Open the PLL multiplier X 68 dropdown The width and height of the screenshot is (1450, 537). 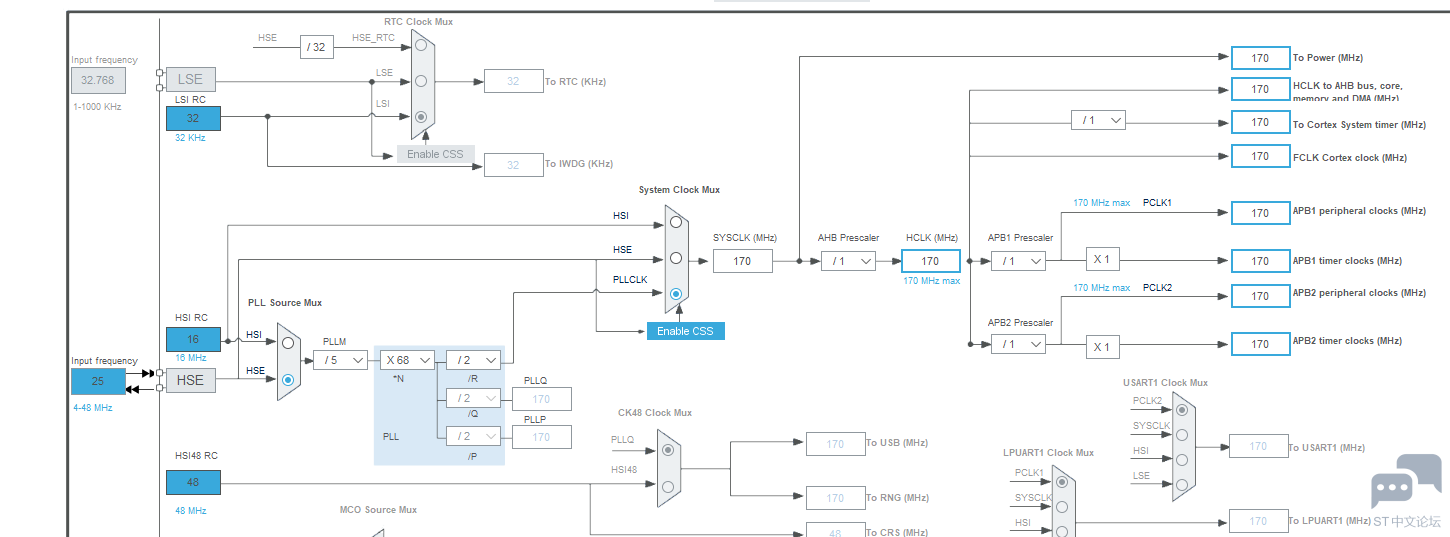(x=406, y=360)
